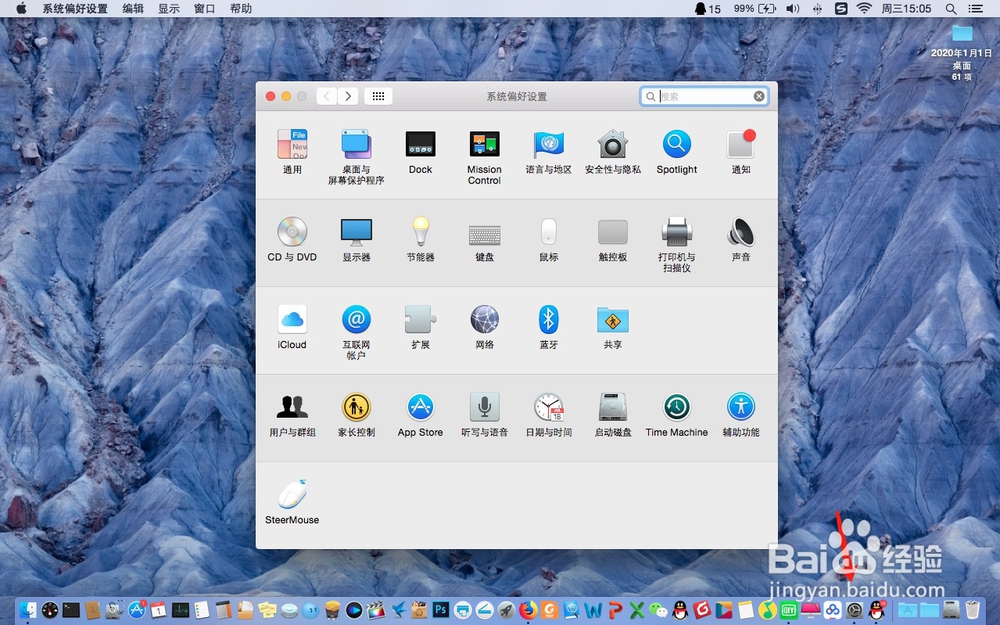Image resolution: width=1000 pixels, height=625 pixels.
Task: Open the 系统偏好设置 menu
Action: coord(75,8)
